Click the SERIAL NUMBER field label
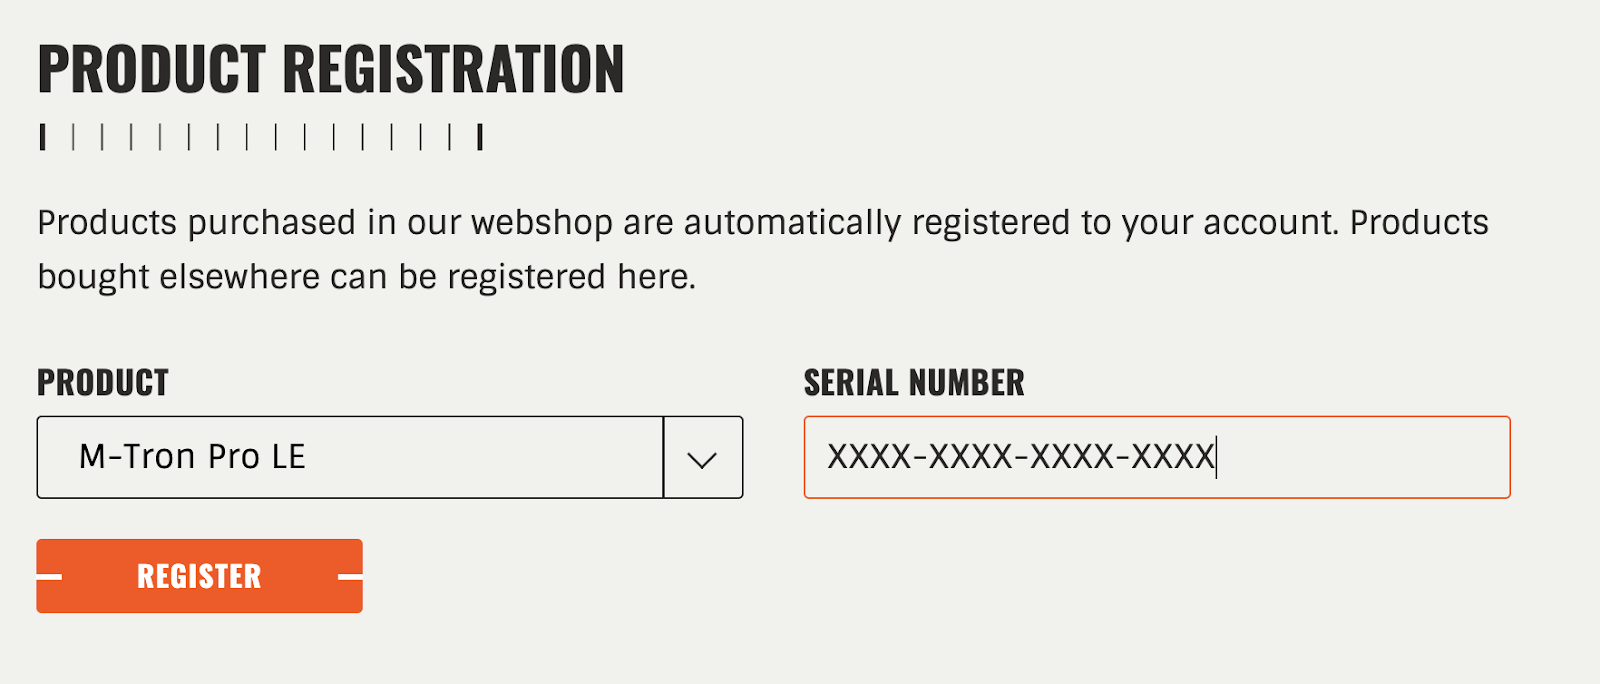This screenshot has width=1600, height=684. point(914,382)
